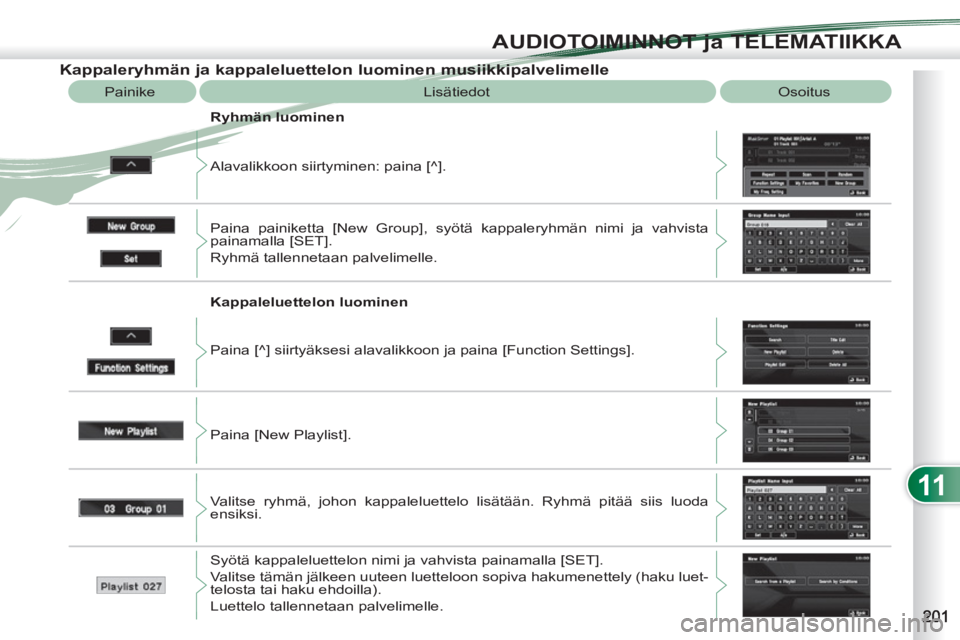Viewport: 960px width, 640px height.
Task: Click the text beginning 'Paina [^] siirtyäksesi alavalikkoon'
Action: click(x=422, y=350)
